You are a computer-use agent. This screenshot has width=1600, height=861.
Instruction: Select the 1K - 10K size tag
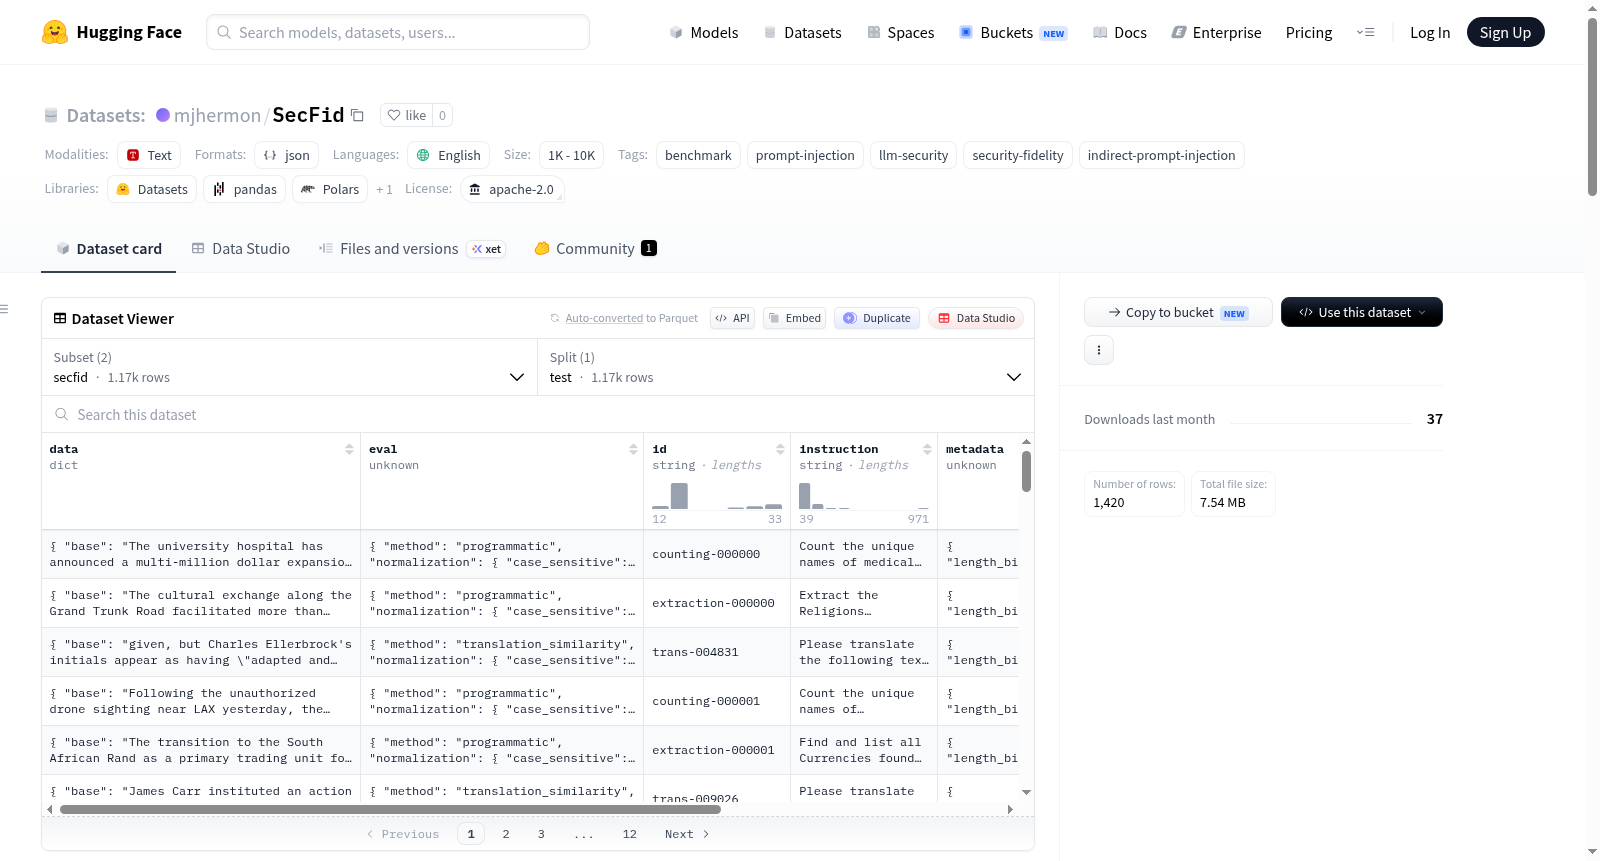tap(571, 155)
